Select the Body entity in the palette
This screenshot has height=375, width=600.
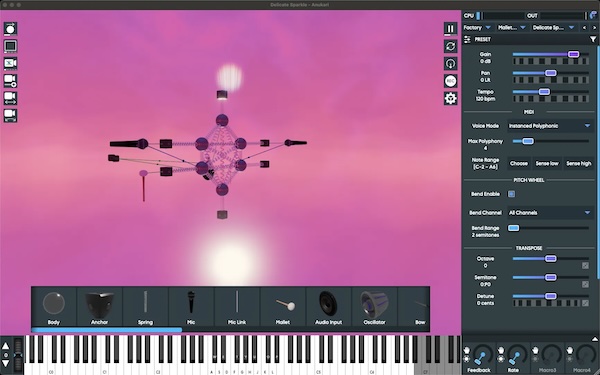coord(54,307)
